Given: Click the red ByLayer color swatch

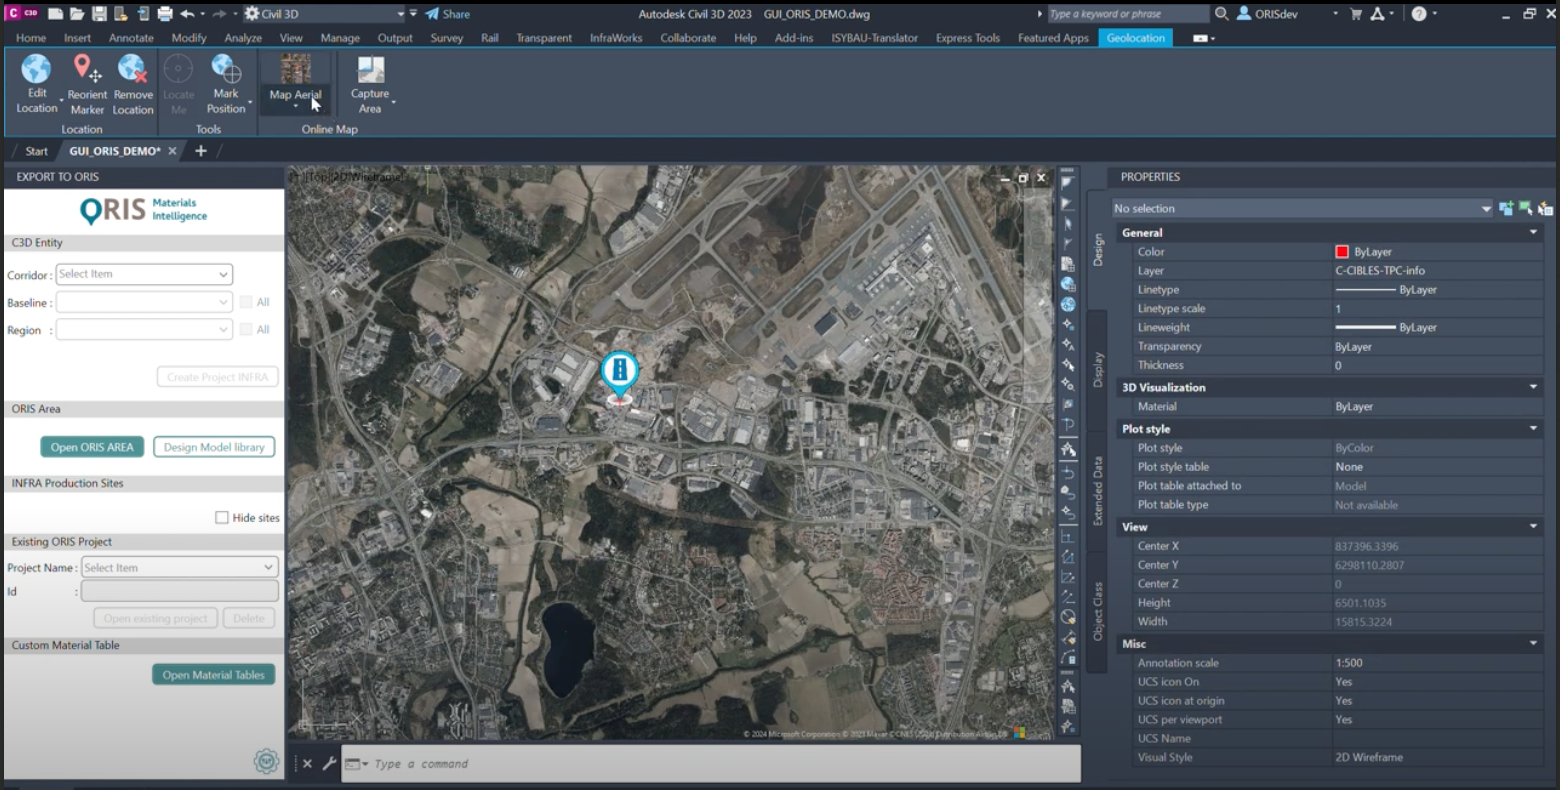Looking at the screenshot, I should [1342, 252].
